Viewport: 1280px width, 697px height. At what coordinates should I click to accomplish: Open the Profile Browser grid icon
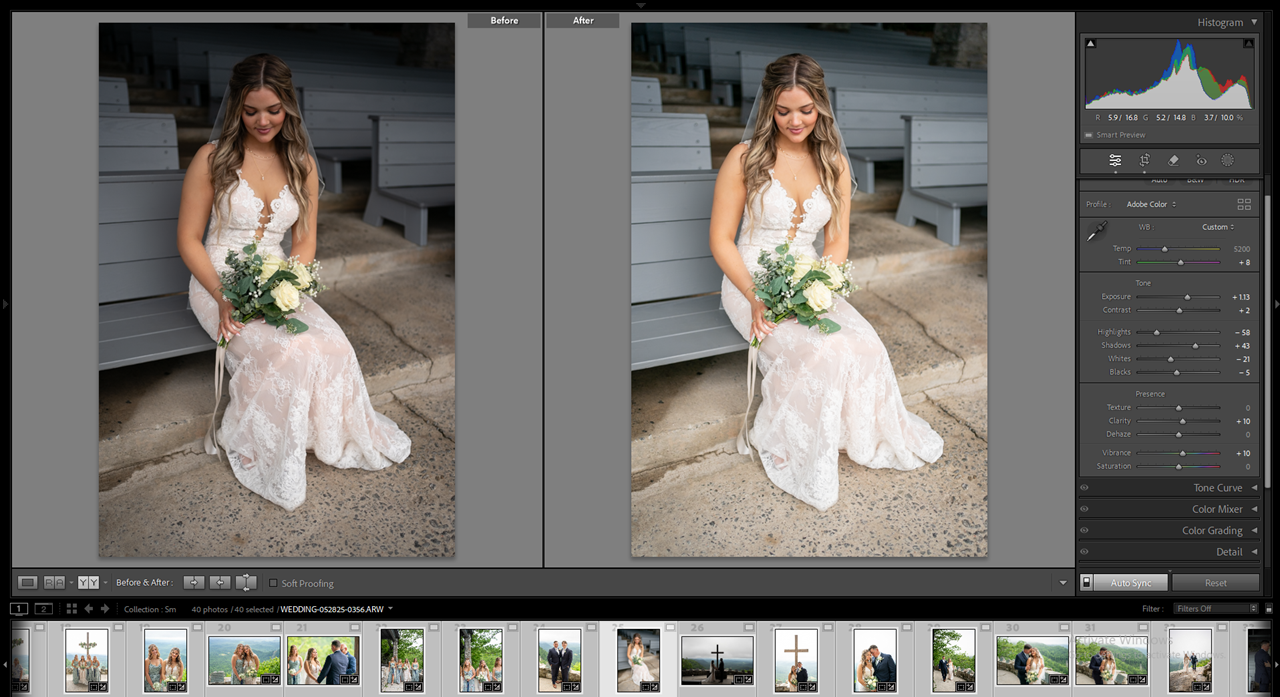pyautogui.click(x=1244, y=204)
